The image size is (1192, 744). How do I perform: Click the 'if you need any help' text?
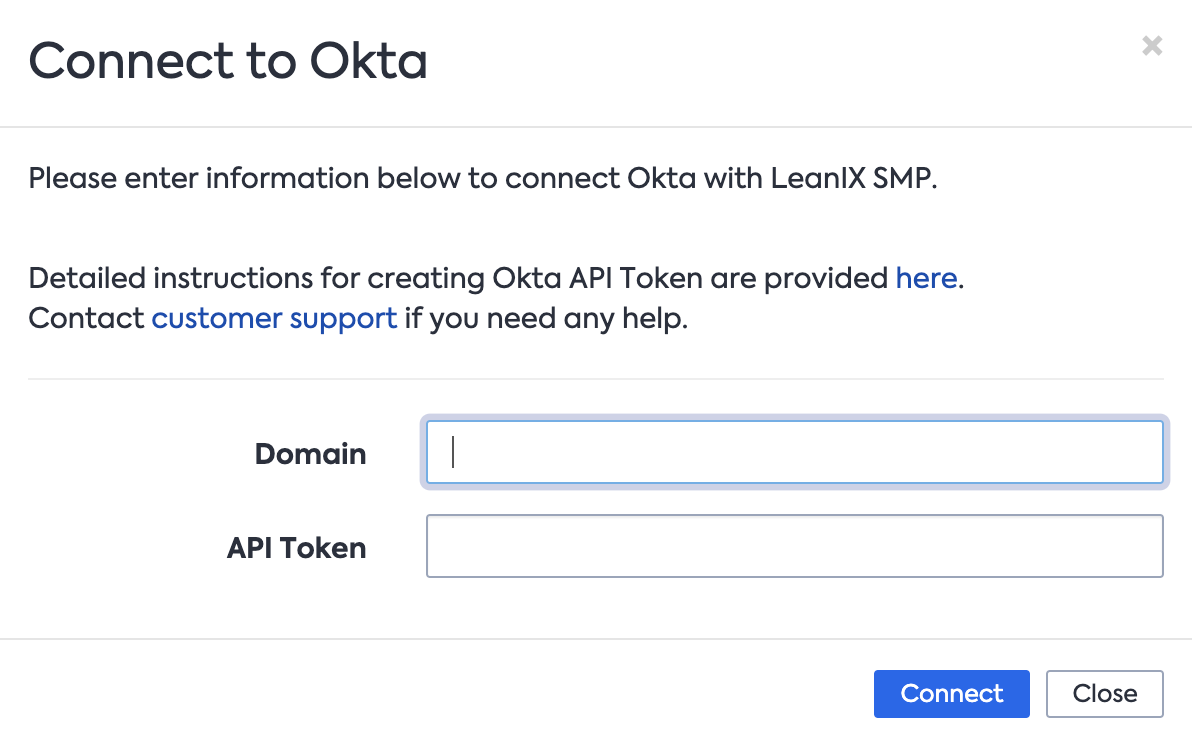point(546,318)
